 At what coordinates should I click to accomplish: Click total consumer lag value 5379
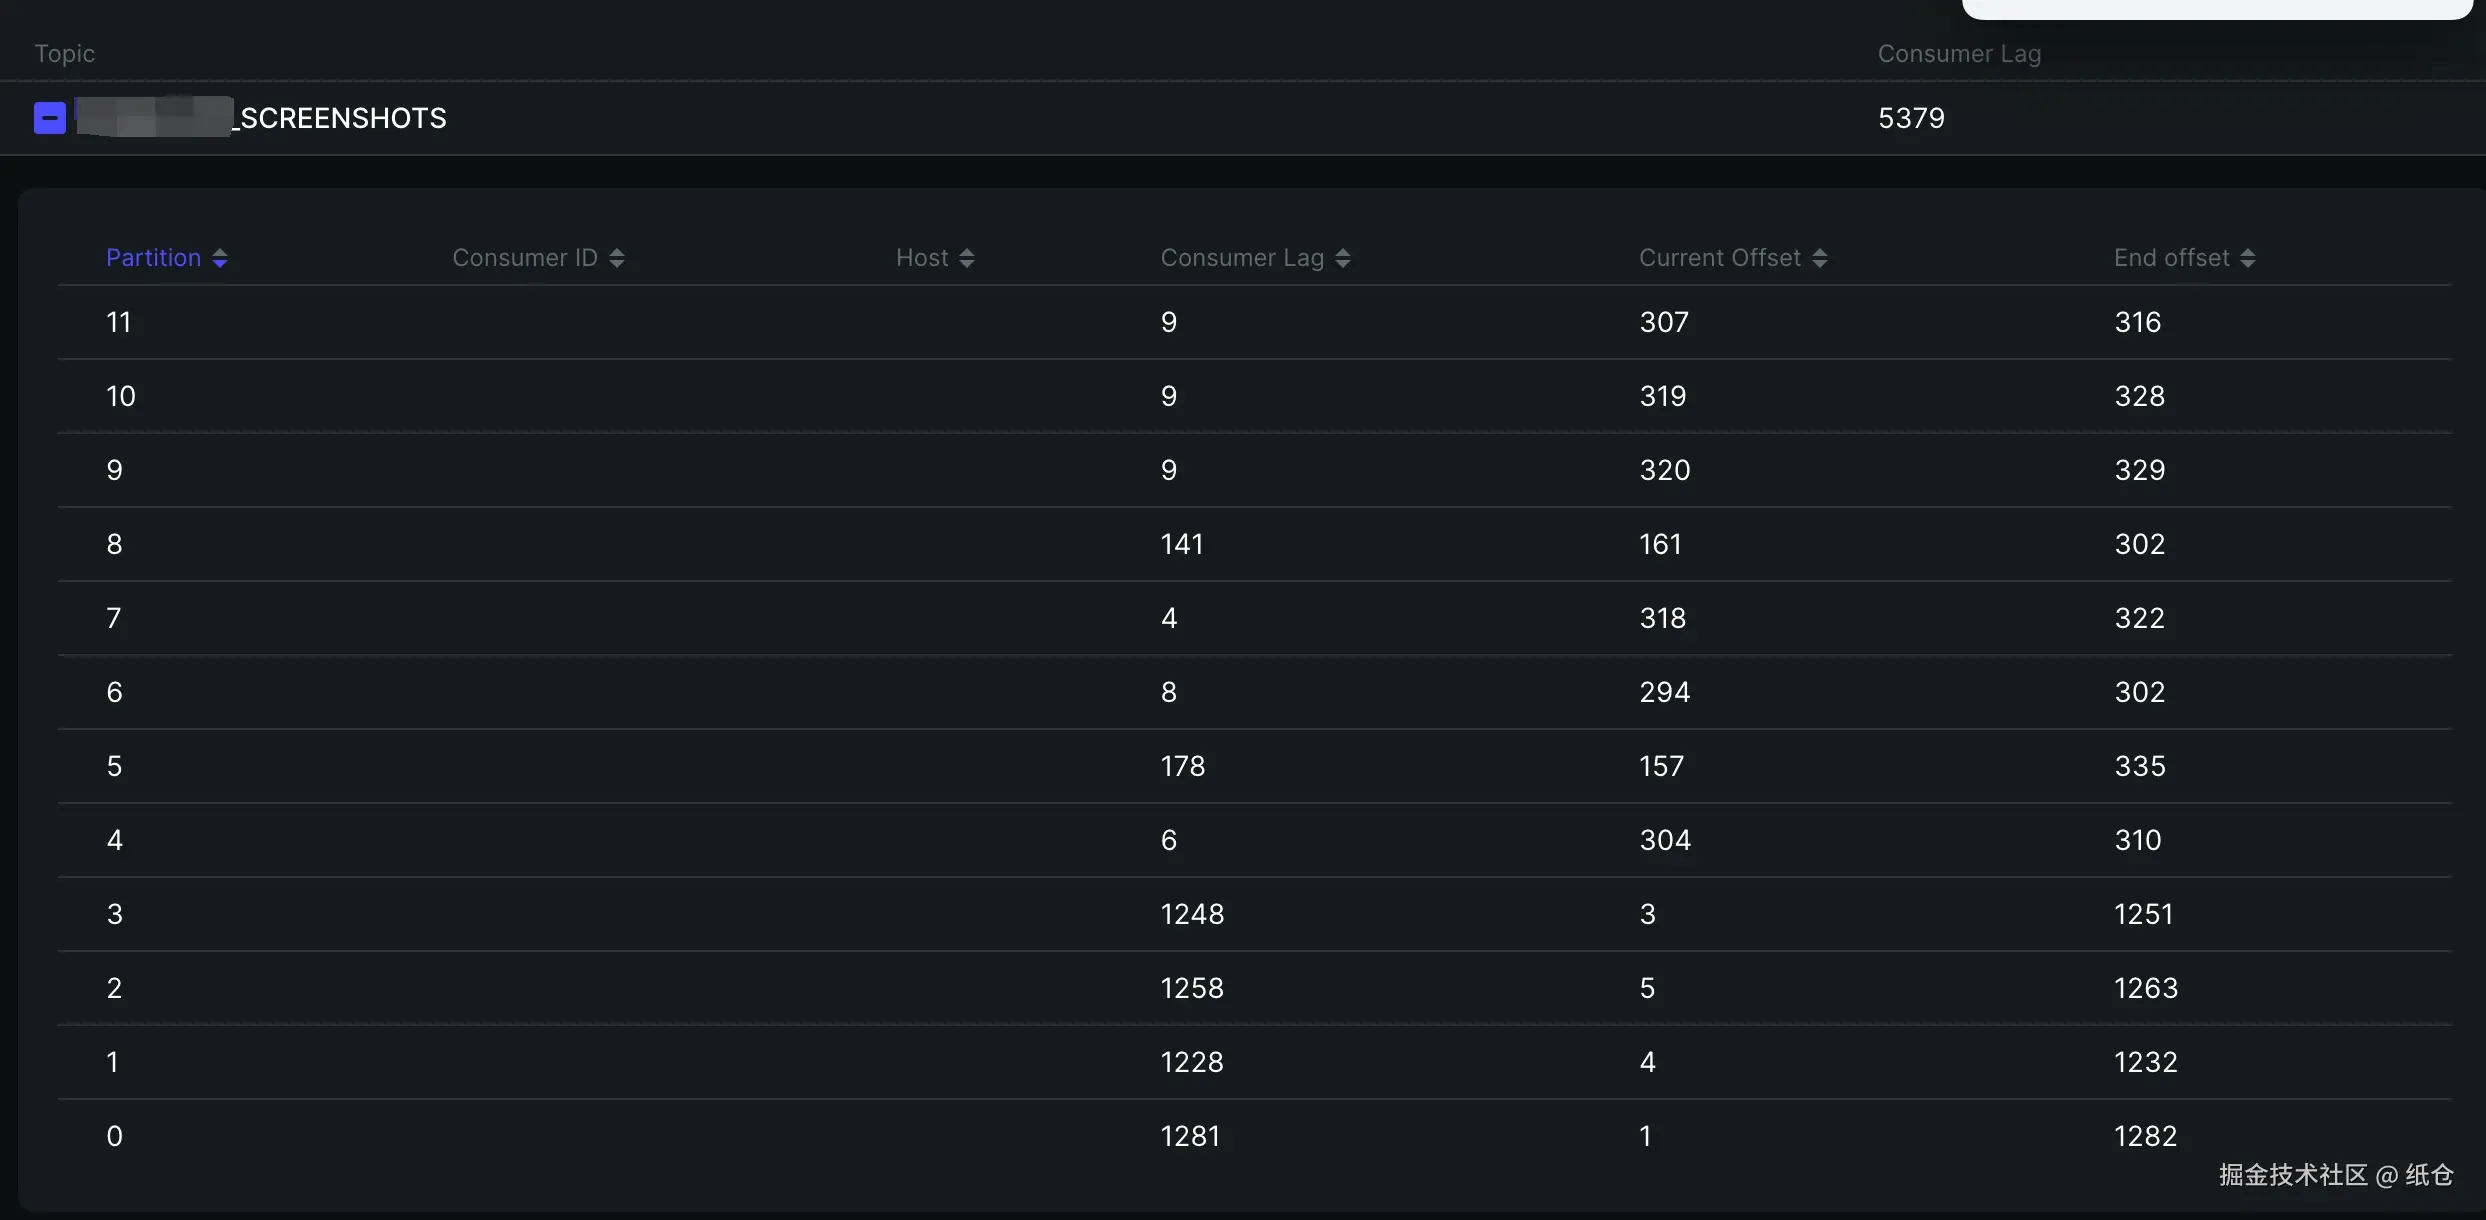(x=1911, y=118)
